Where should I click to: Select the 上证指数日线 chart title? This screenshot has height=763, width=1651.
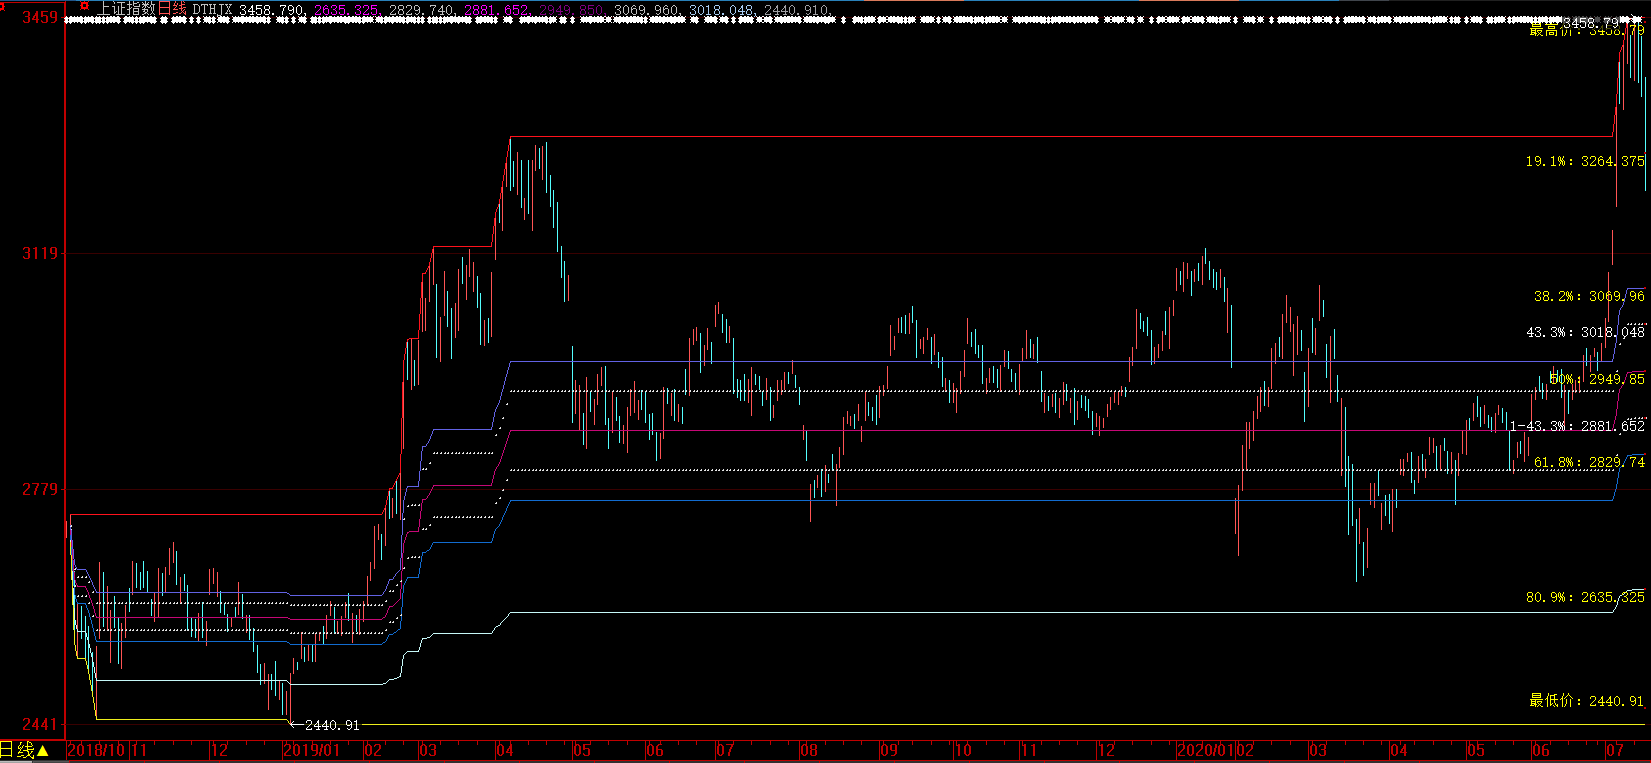click(x=141, y=9)
